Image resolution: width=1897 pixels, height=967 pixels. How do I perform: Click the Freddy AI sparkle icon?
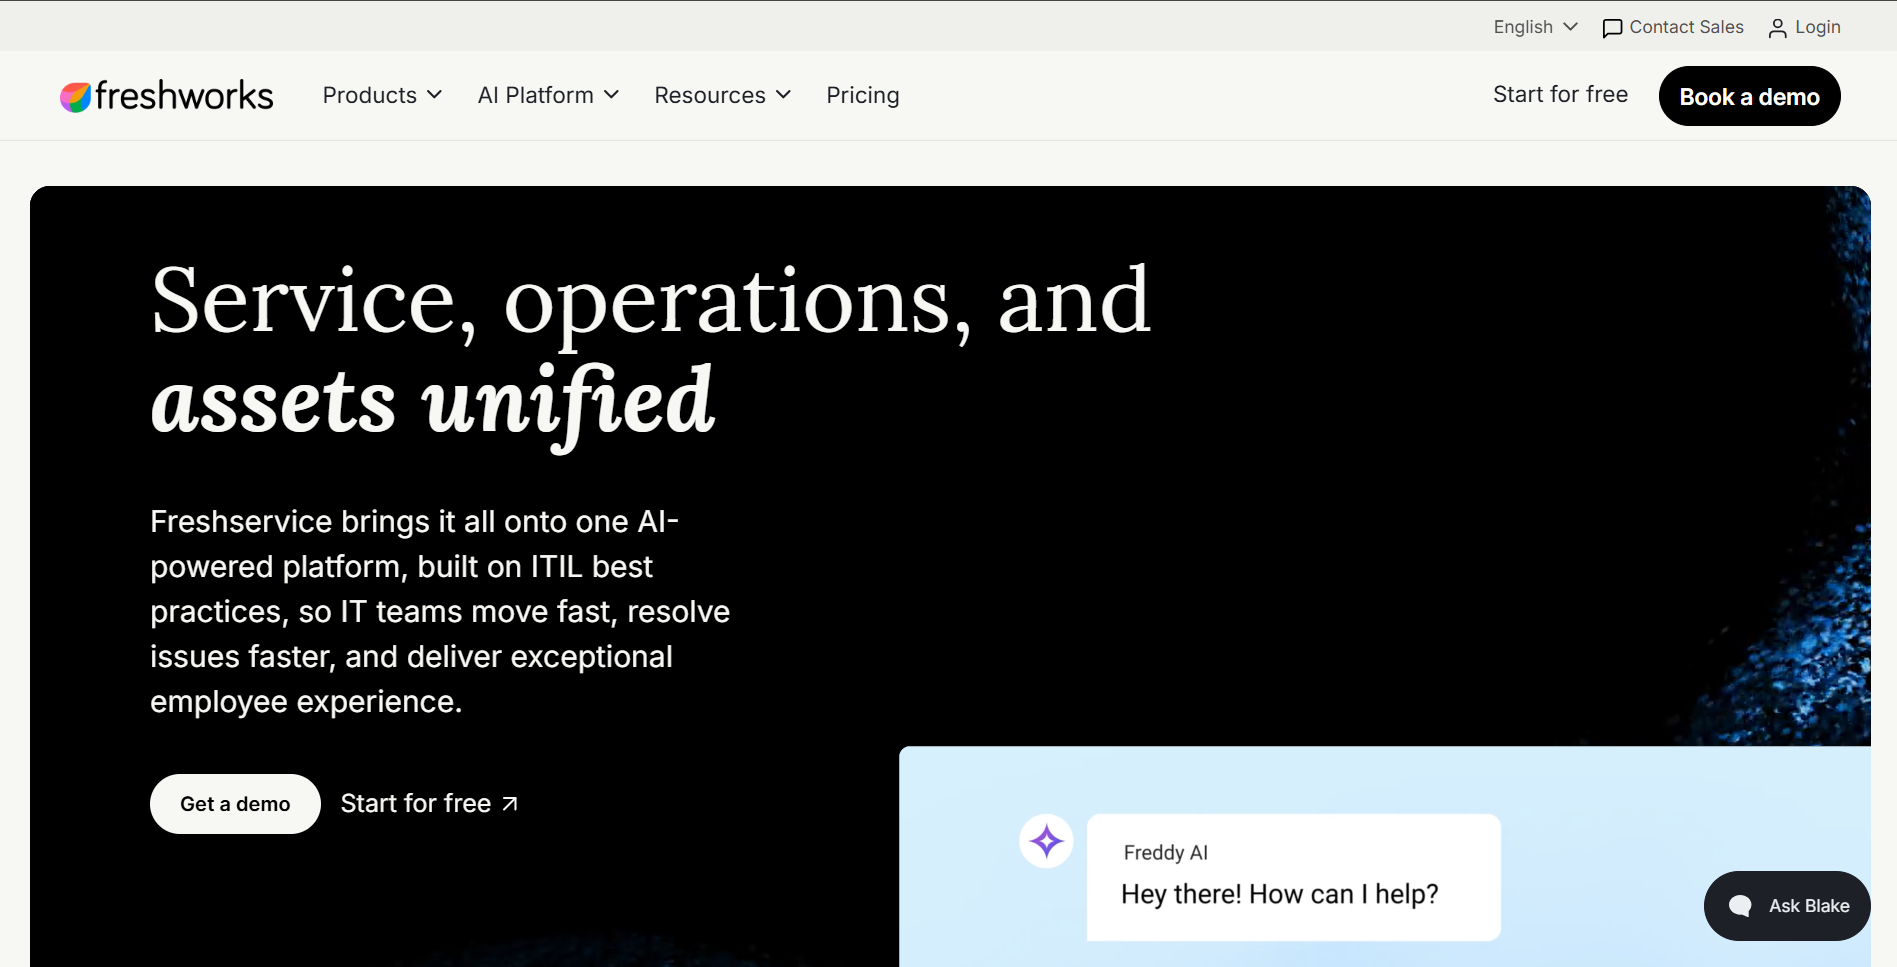1046,841
